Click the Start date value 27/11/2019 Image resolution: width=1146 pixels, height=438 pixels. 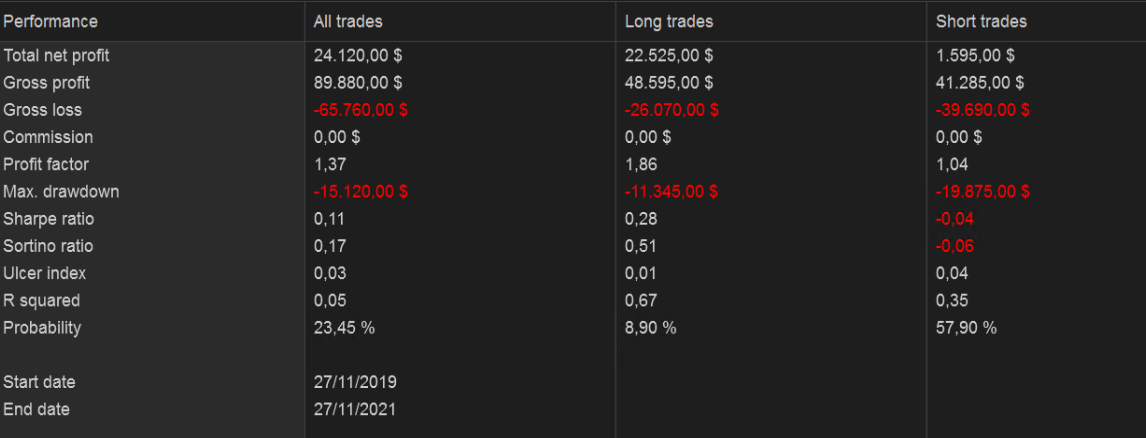[x=355, y=382]
